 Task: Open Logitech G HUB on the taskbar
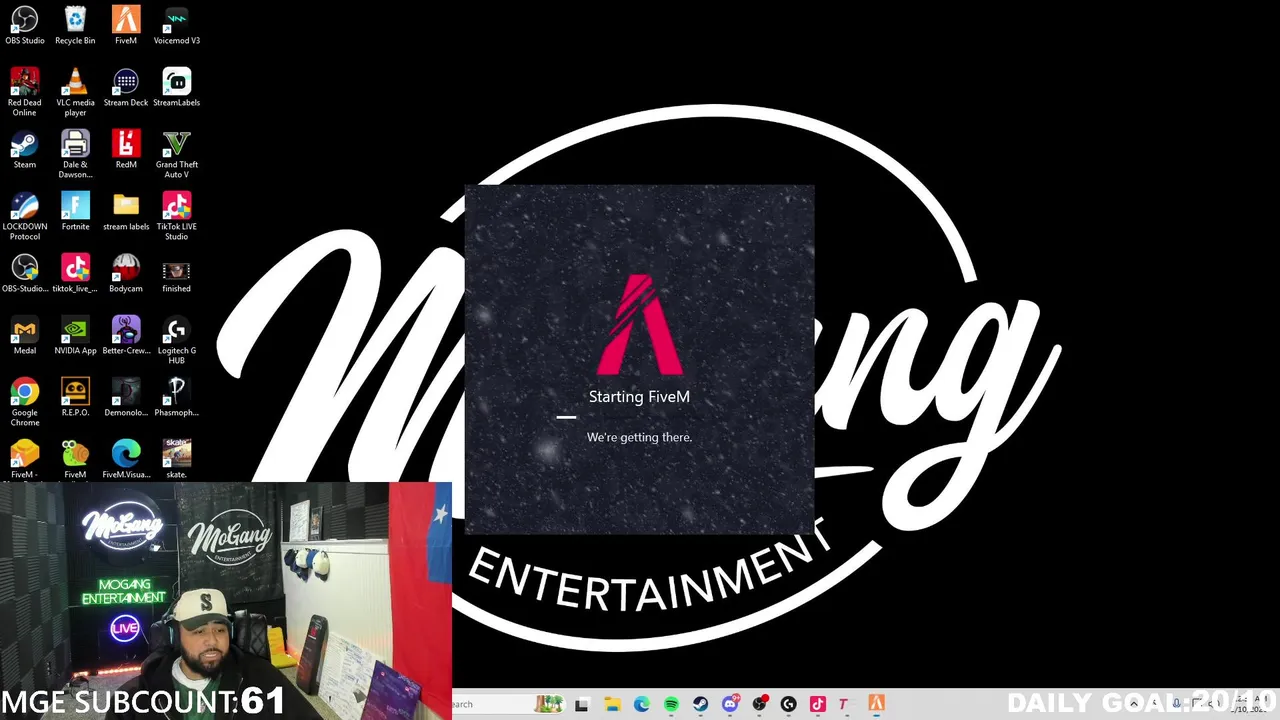[x=788, y=704]
